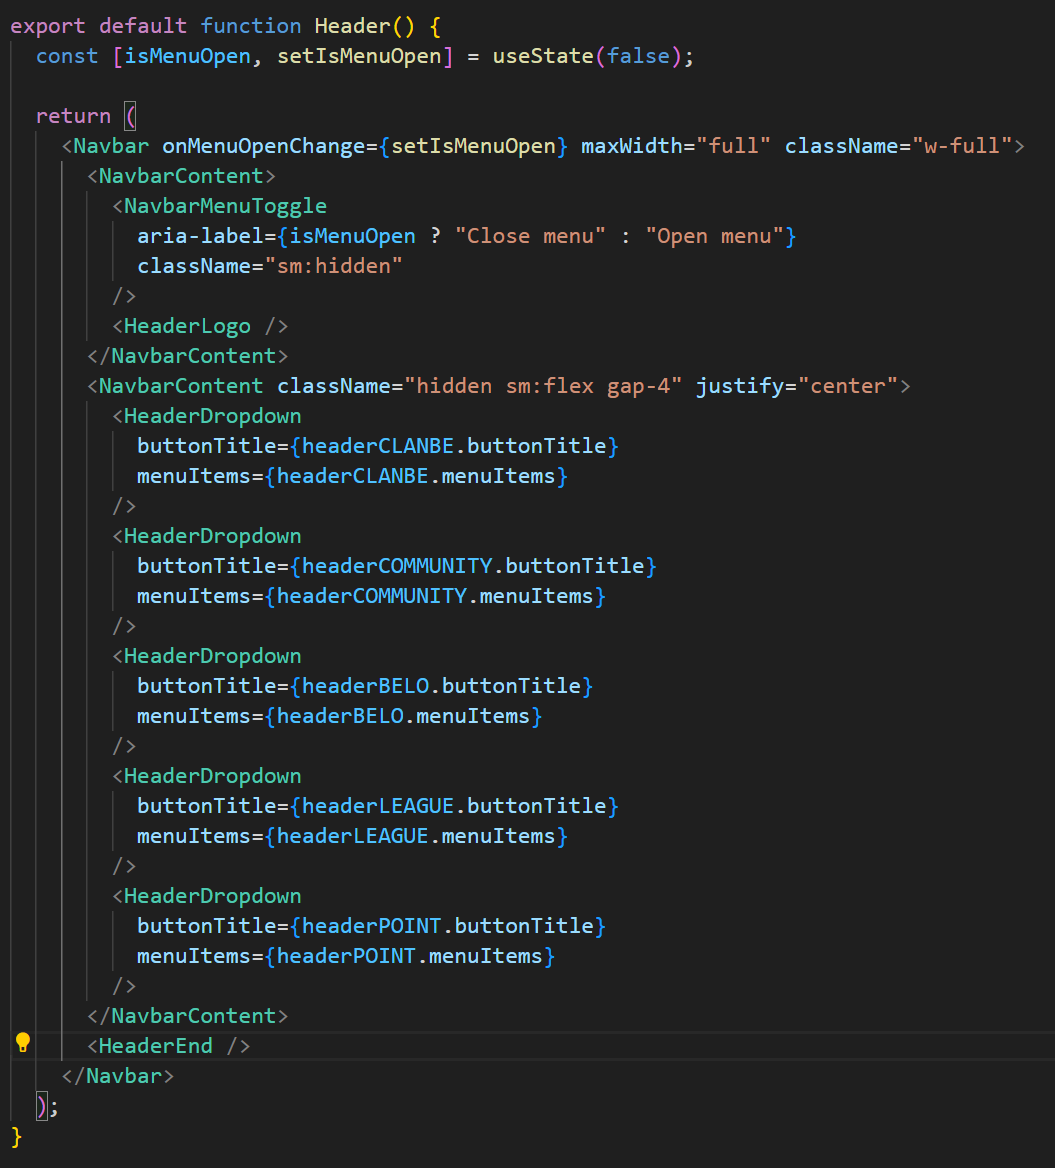Image resolution: width=1055 pixels, height=1168 pixels.
Task: Click the Header function name
Action: 352,26
